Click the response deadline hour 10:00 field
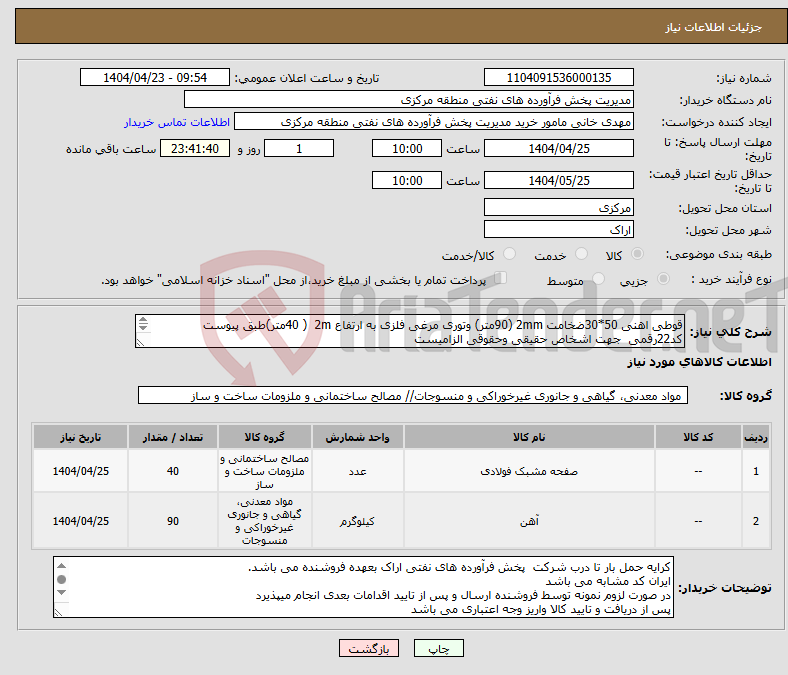Viewport: 788px width, 675px height. [x=407, y=148]
